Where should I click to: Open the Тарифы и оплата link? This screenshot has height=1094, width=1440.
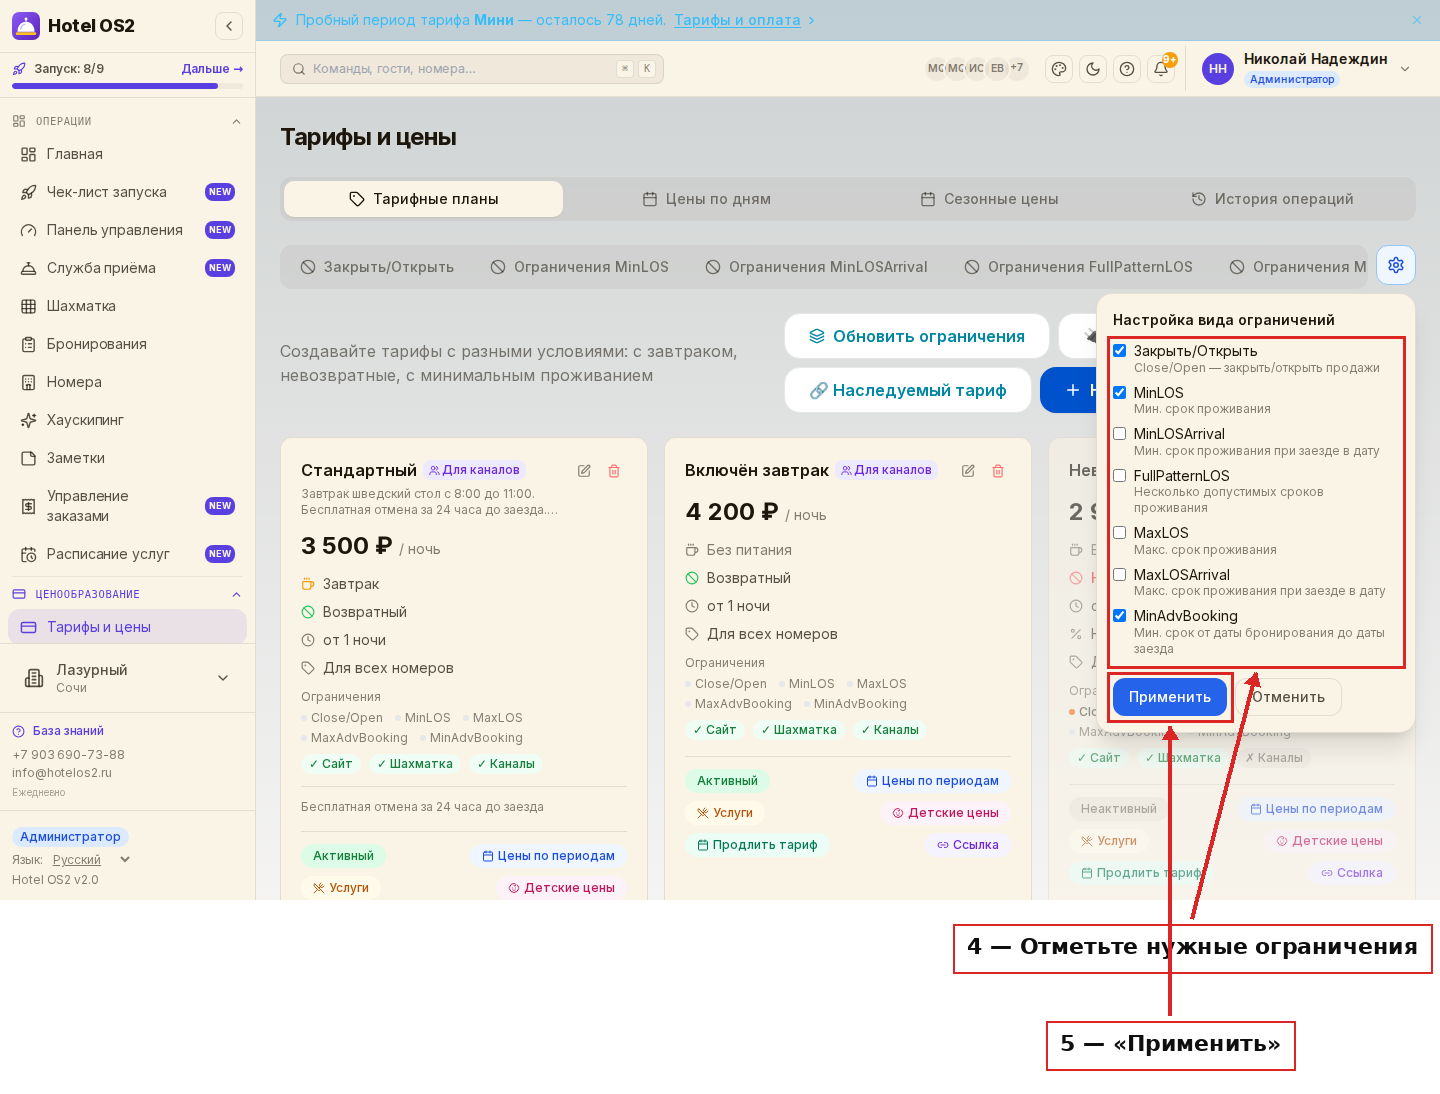click(x=737, y=20)
